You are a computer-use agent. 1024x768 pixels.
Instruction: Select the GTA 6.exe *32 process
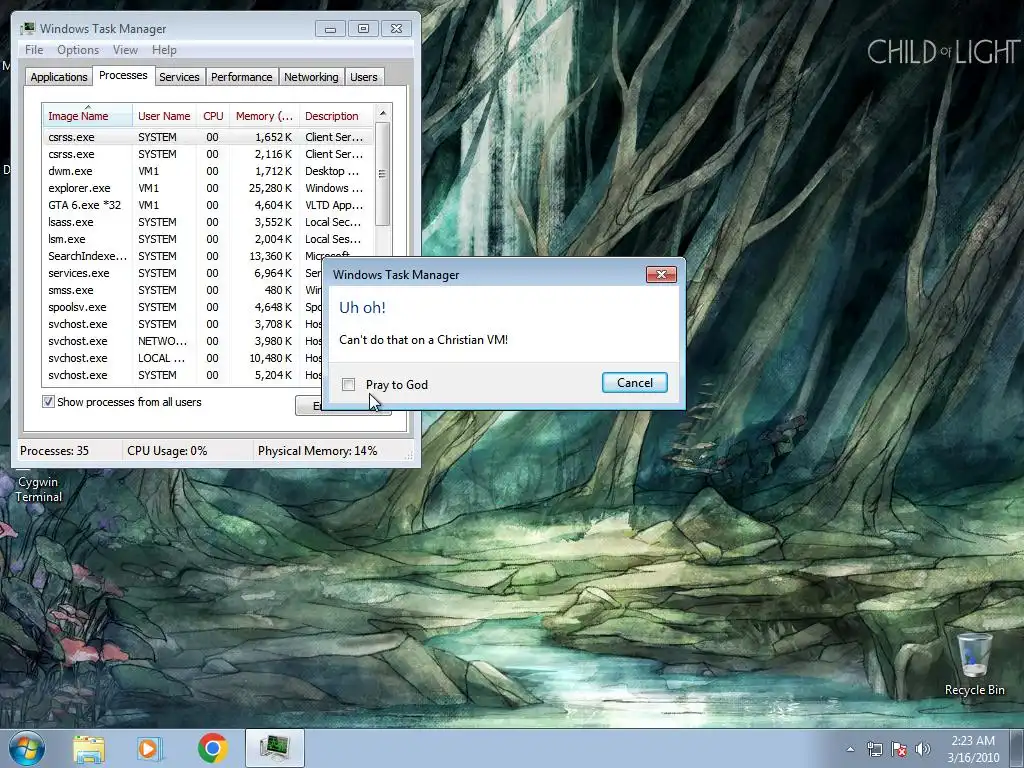tap(208, 205)
